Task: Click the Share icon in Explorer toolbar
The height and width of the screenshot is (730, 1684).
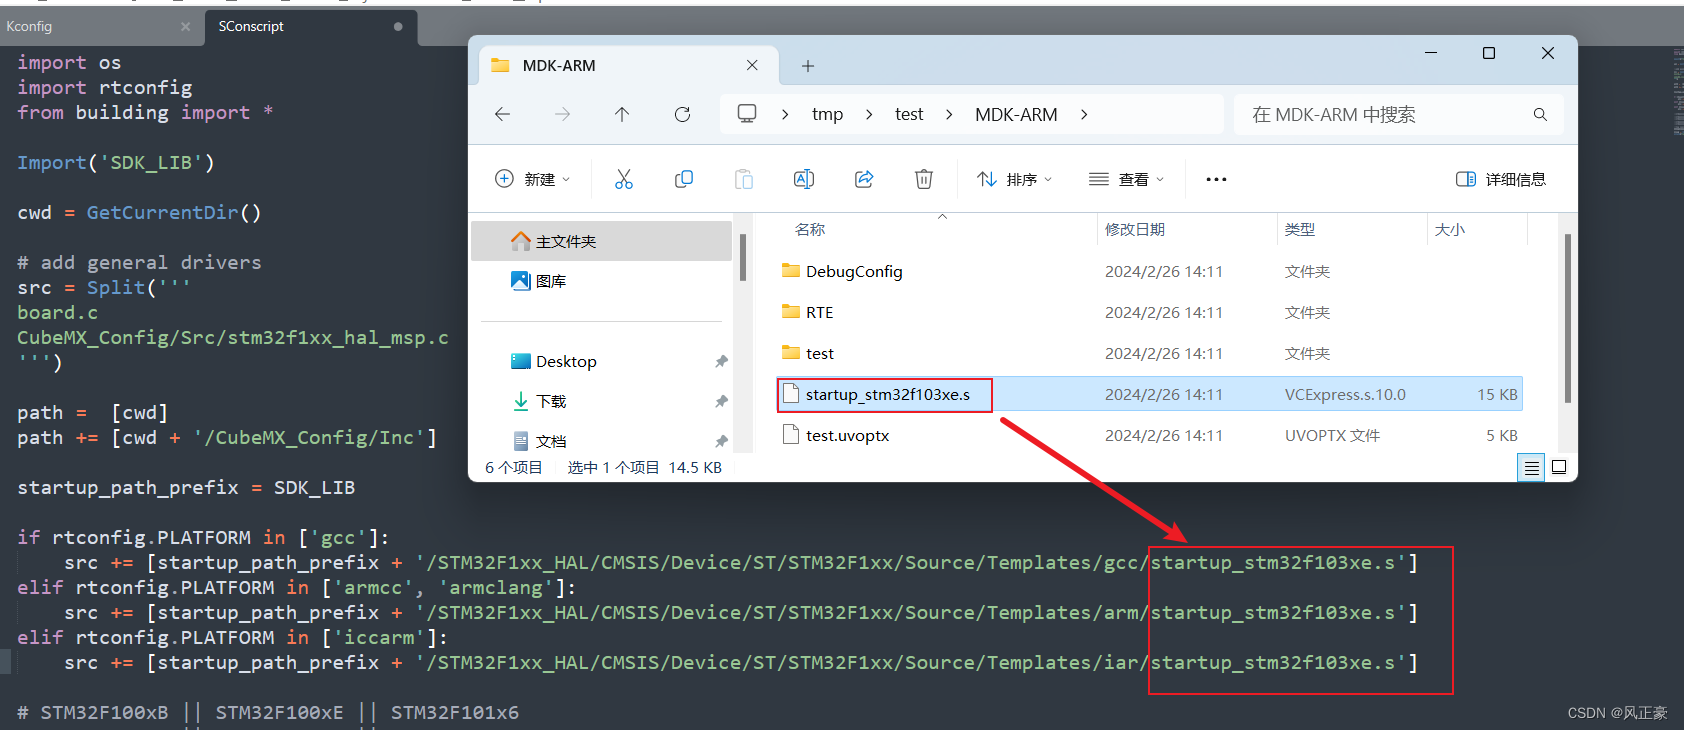Action: click(864, 179)
